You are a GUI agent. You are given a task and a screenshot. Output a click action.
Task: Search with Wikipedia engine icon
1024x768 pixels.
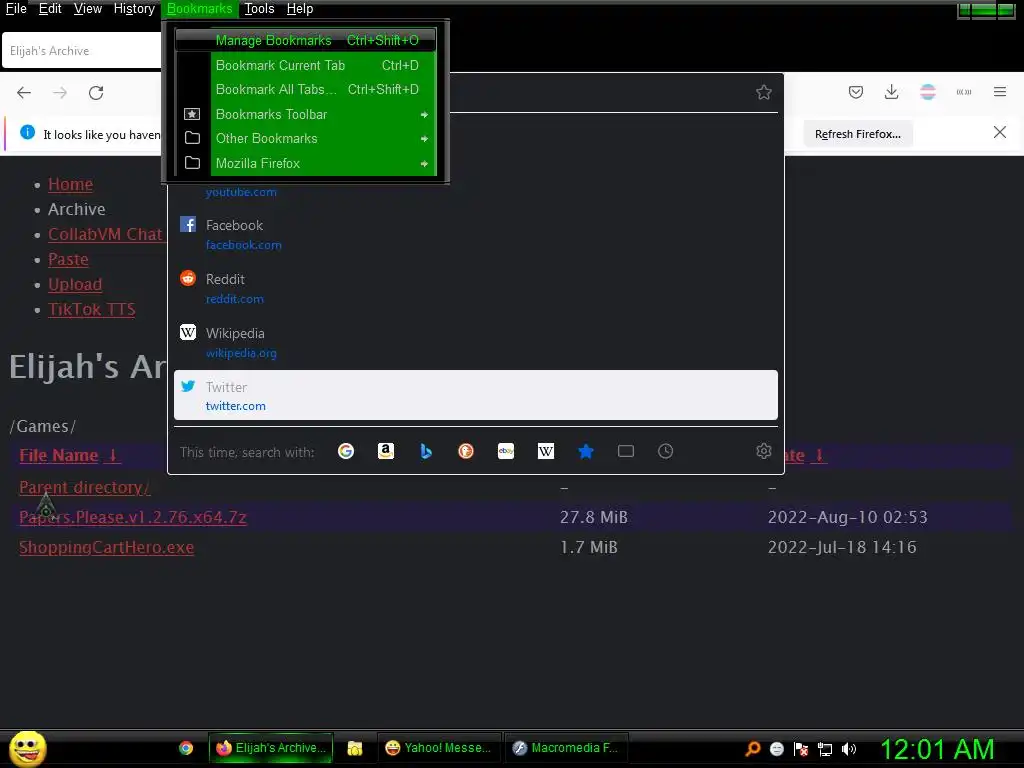(x=546, y=451)
